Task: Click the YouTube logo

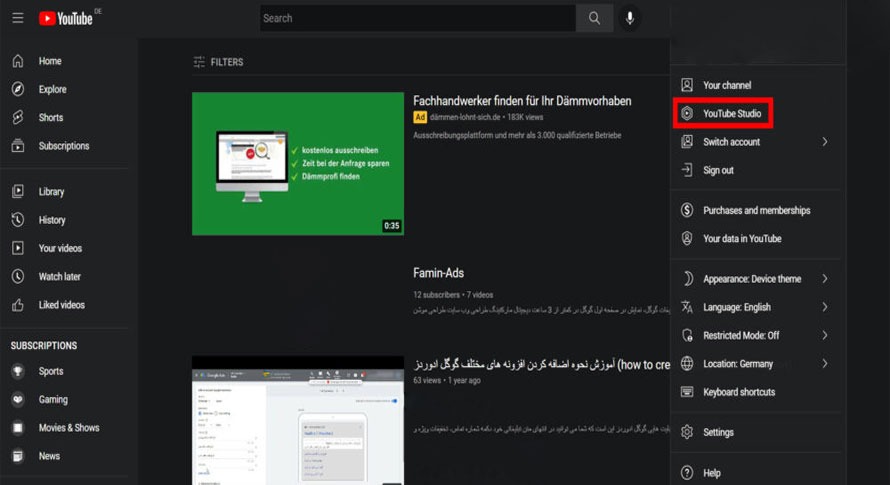Action: click(66, 18)
